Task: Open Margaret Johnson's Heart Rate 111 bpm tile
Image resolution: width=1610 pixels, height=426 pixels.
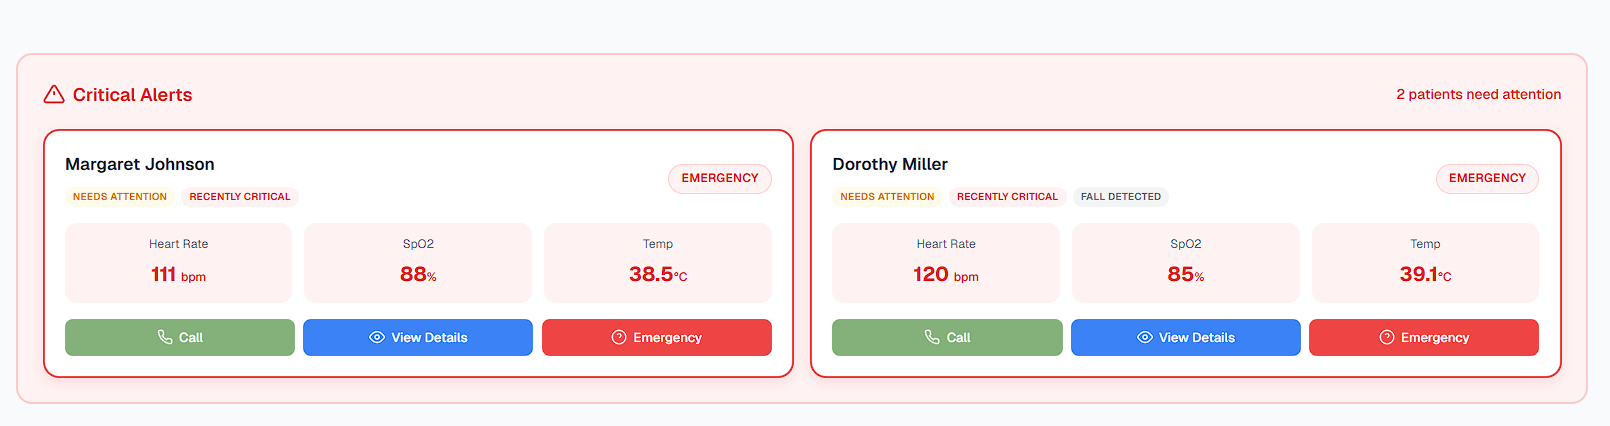Action: tap(178, 262)
